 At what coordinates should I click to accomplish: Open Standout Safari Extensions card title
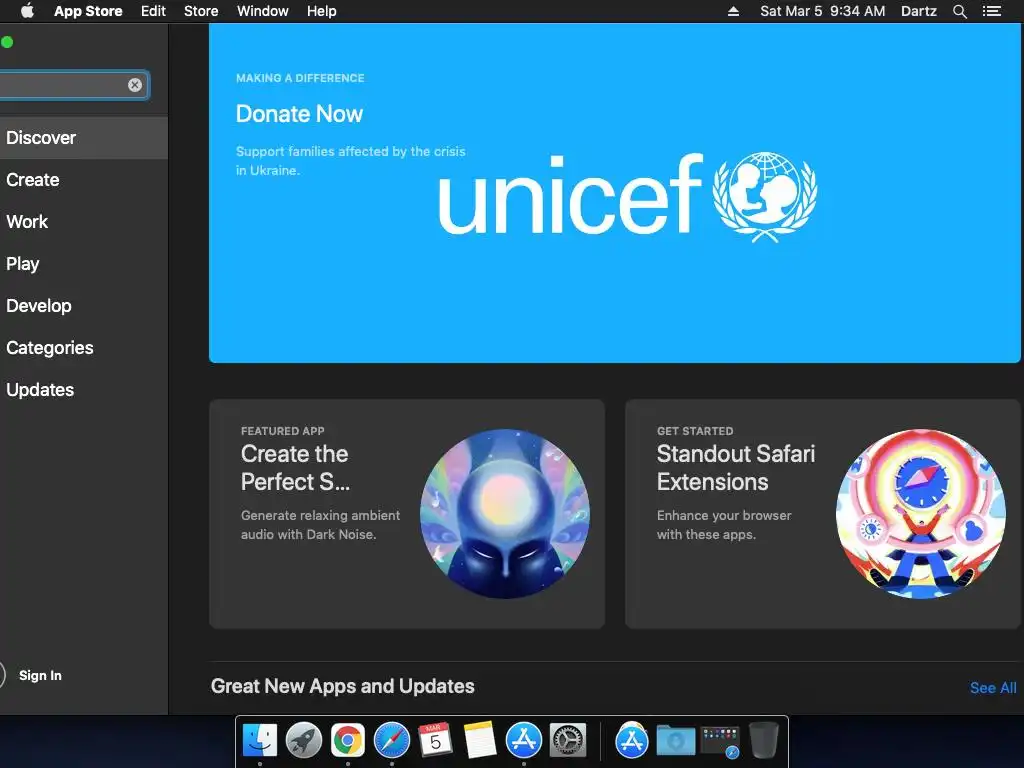coord(736,468)
